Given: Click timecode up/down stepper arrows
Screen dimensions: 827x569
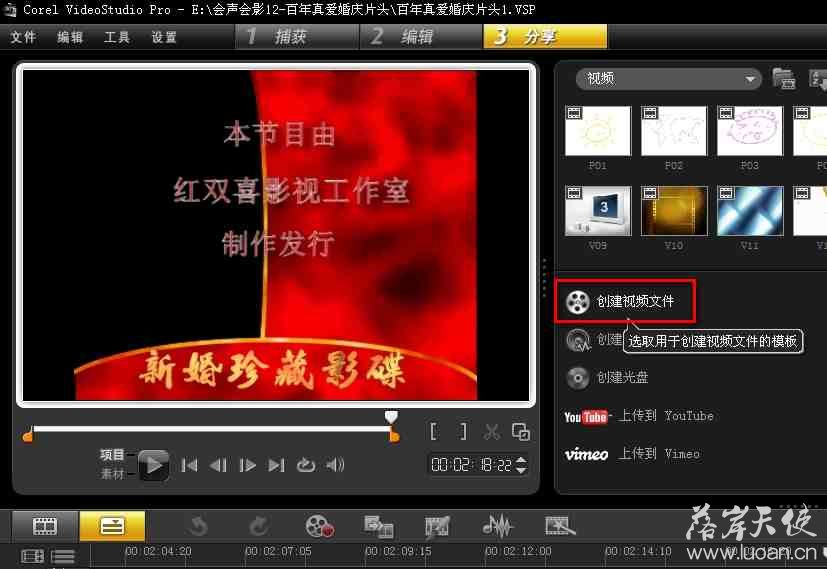Looking at the screenshot, I should point(519,465).
